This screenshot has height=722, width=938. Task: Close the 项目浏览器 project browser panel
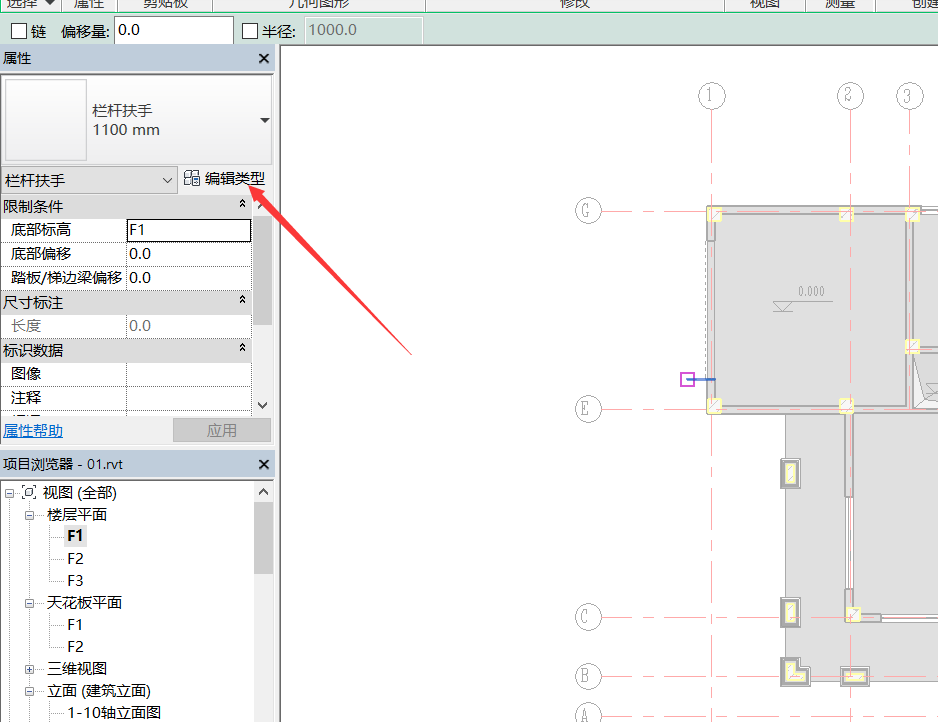[264, 465]
